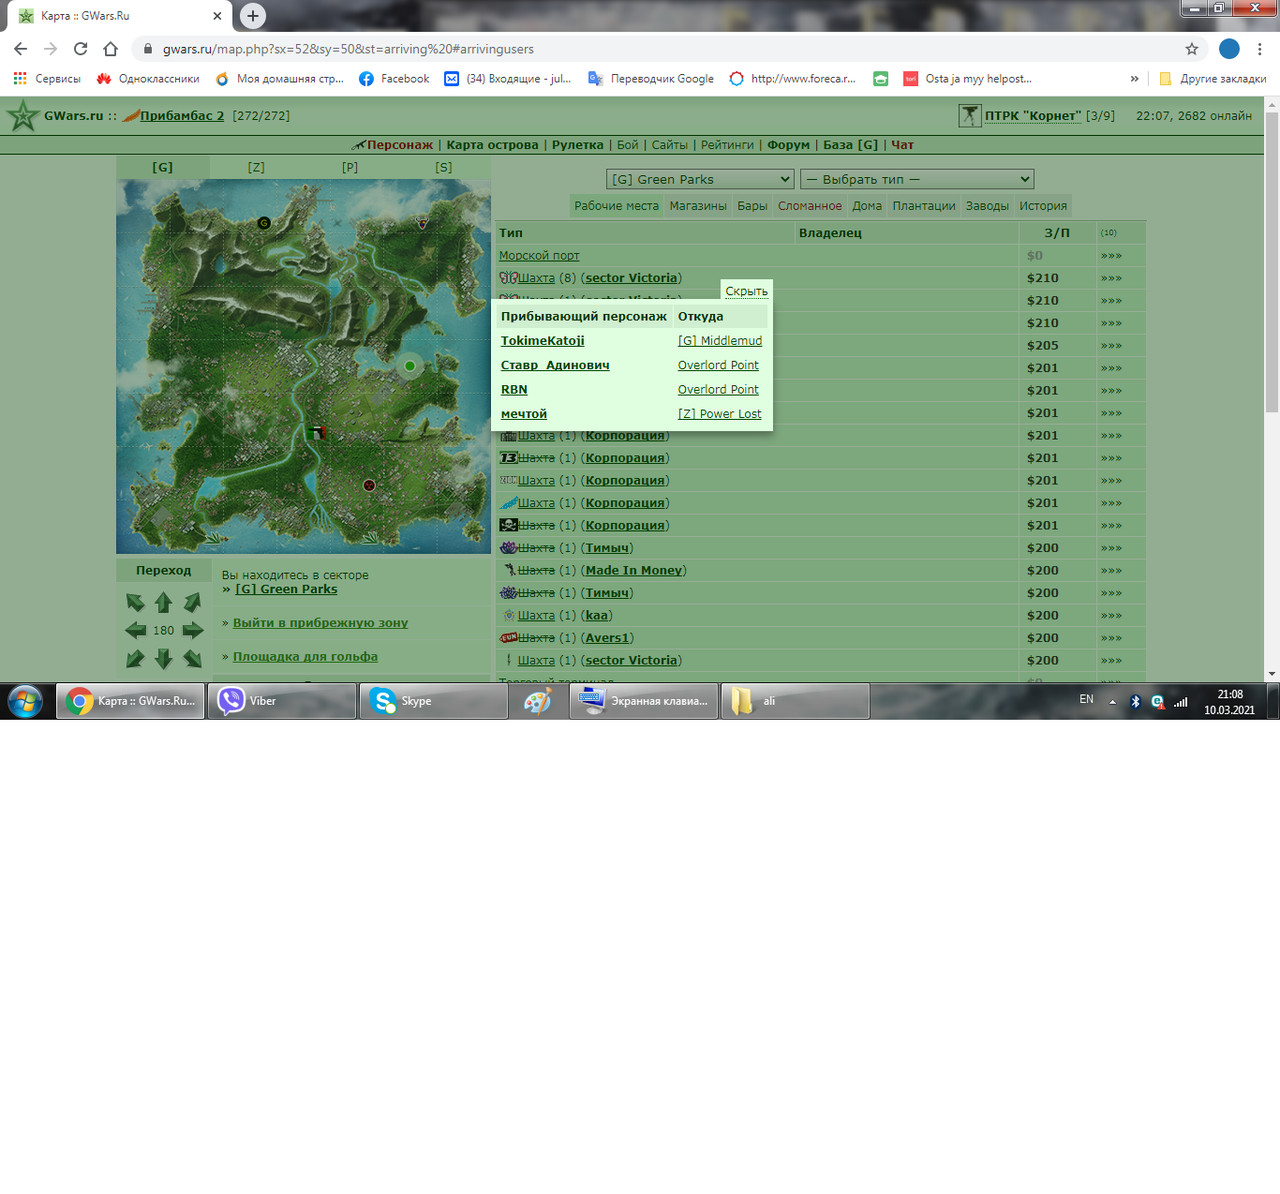Open the Viber taskbar app

(282, 701)
